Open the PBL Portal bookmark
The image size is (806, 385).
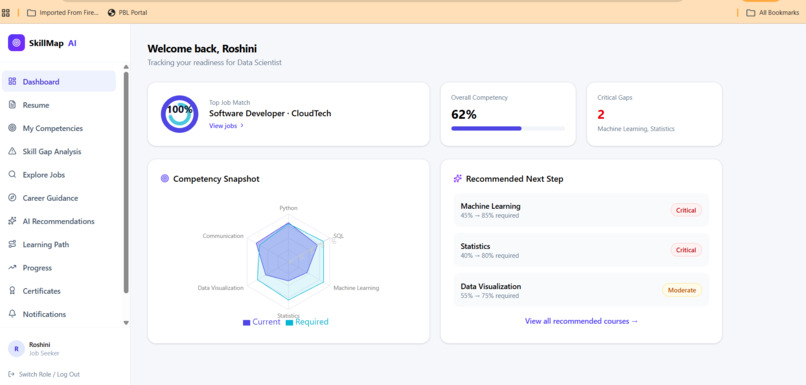127,12
